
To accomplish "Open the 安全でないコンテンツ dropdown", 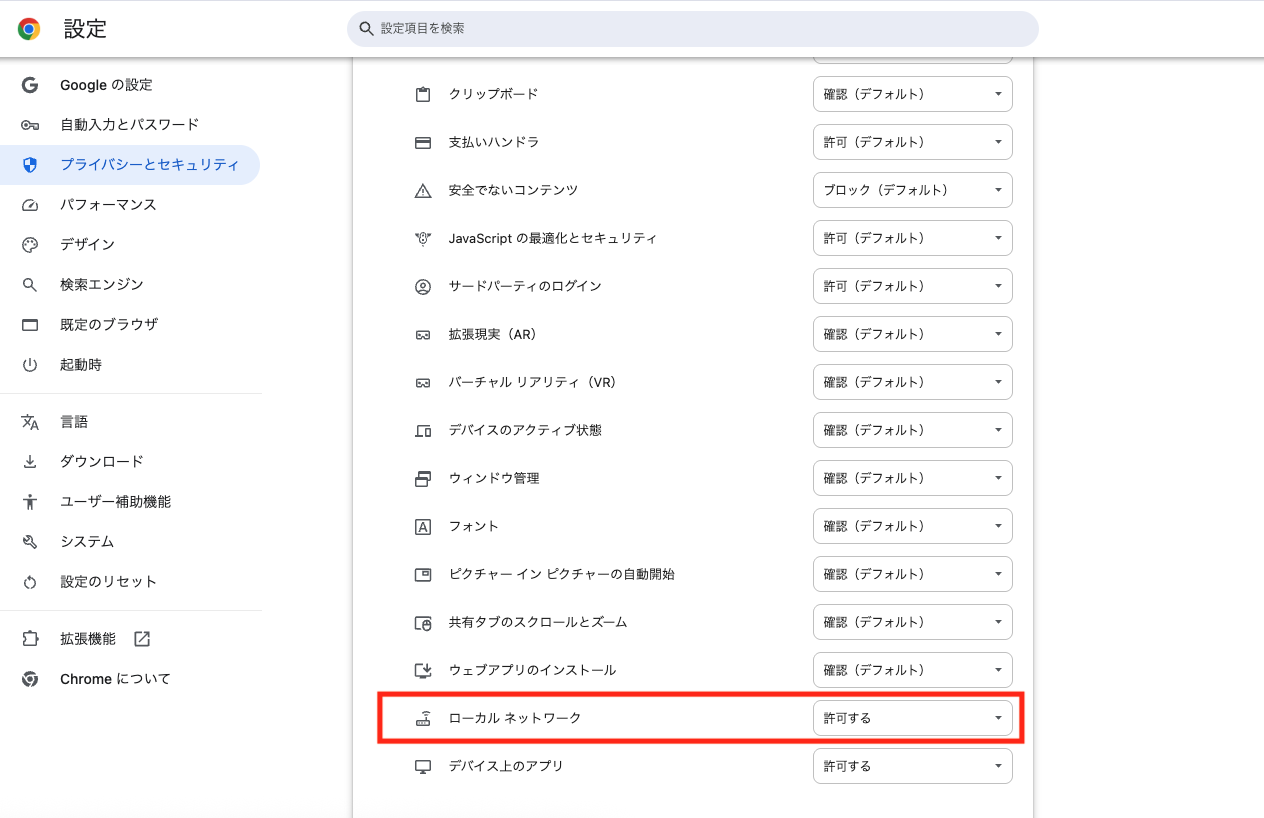I will tap(913, 190).
